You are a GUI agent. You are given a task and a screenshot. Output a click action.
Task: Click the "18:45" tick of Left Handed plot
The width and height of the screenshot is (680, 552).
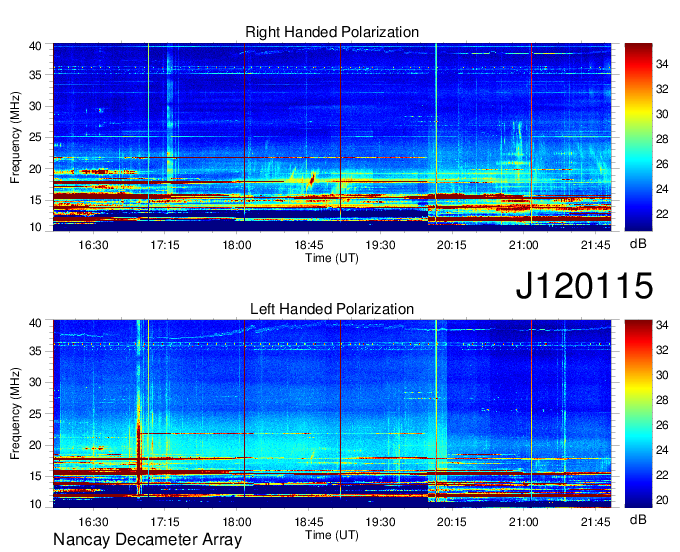[309, 522]
